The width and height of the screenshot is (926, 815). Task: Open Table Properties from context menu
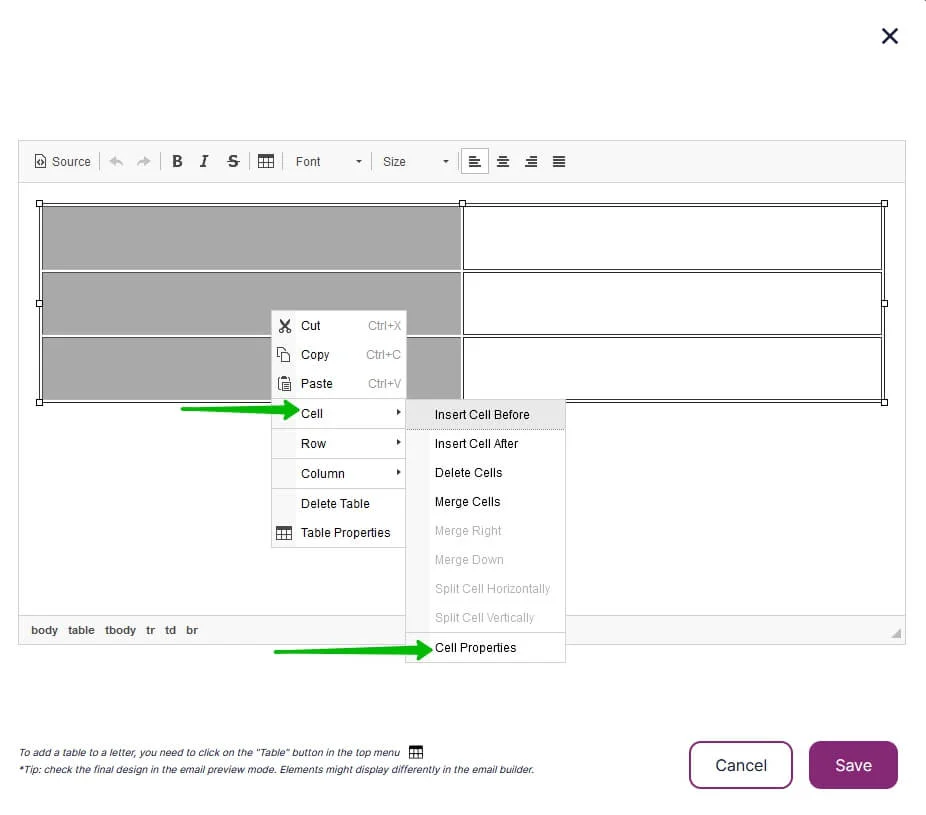click(338, 533)
